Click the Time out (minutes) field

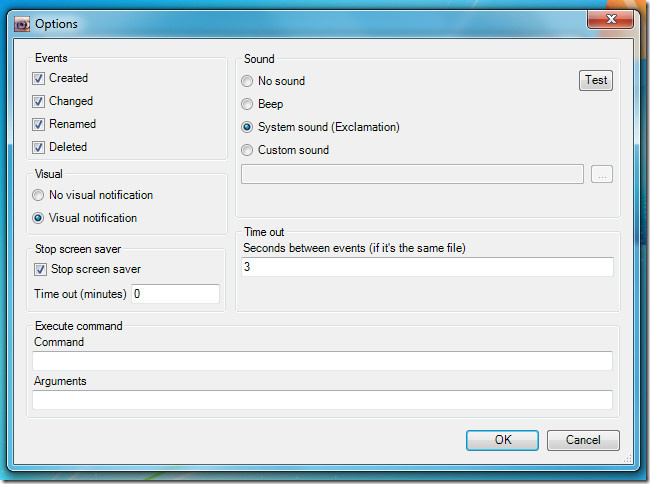click(175, 294)
